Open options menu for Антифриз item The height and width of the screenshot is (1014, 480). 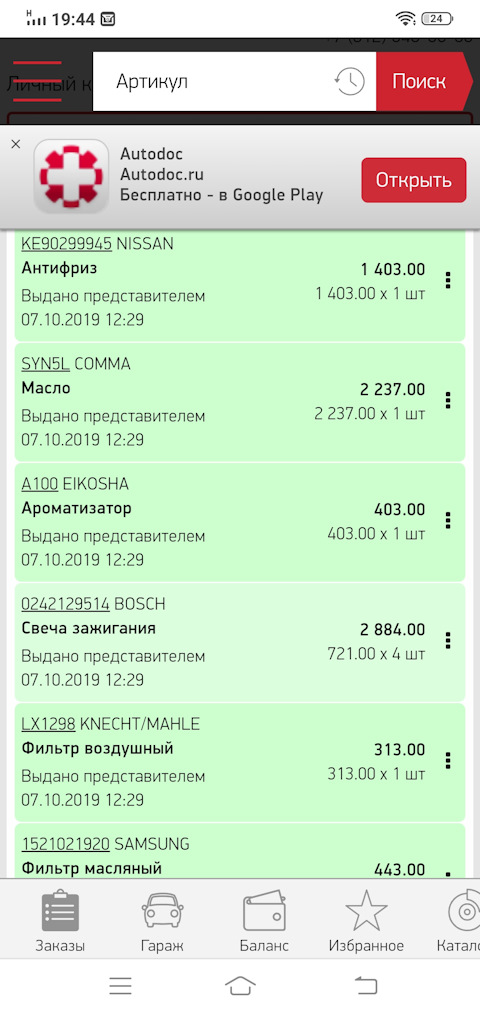[x=448, y=280]
